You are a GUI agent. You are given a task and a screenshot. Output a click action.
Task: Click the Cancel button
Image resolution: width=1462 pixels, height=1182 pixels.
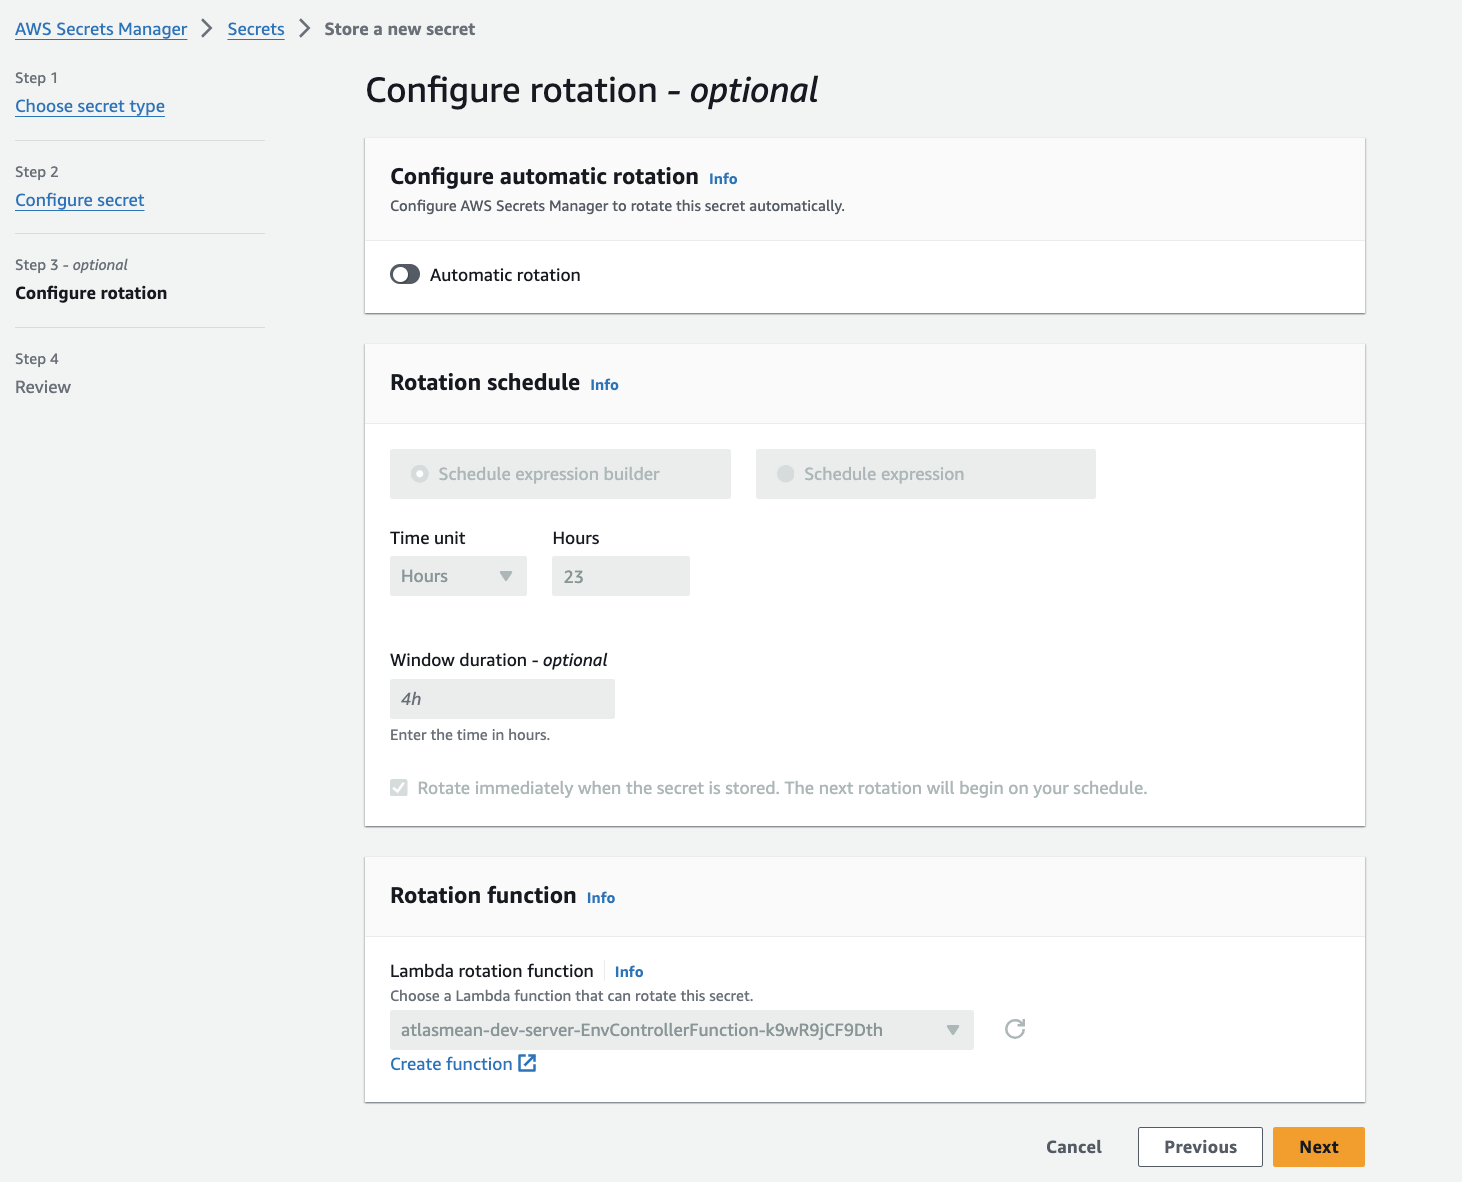1073,1147
